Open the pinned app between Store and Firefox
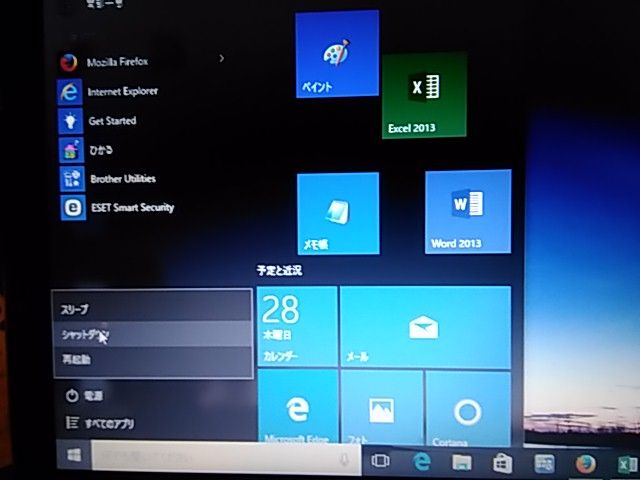The width and height of the screenshot is (640, 480). pyautogui.click(x=544, y=464)
